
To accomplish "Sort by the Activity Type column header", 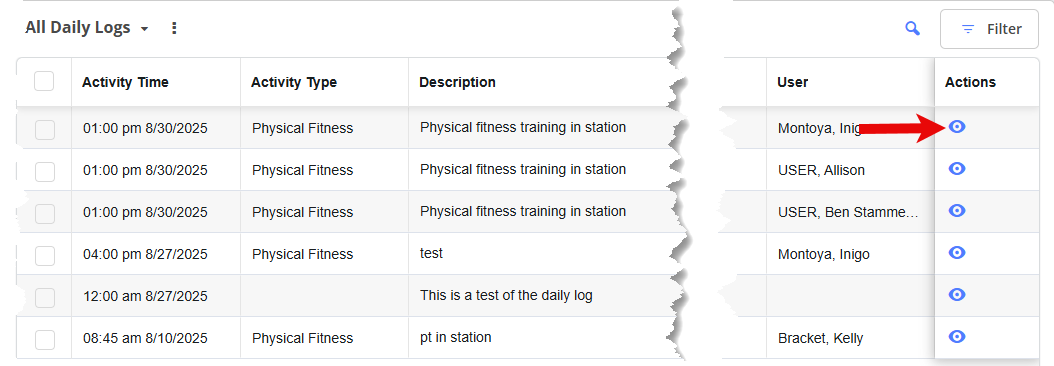I will pos(294,82).
